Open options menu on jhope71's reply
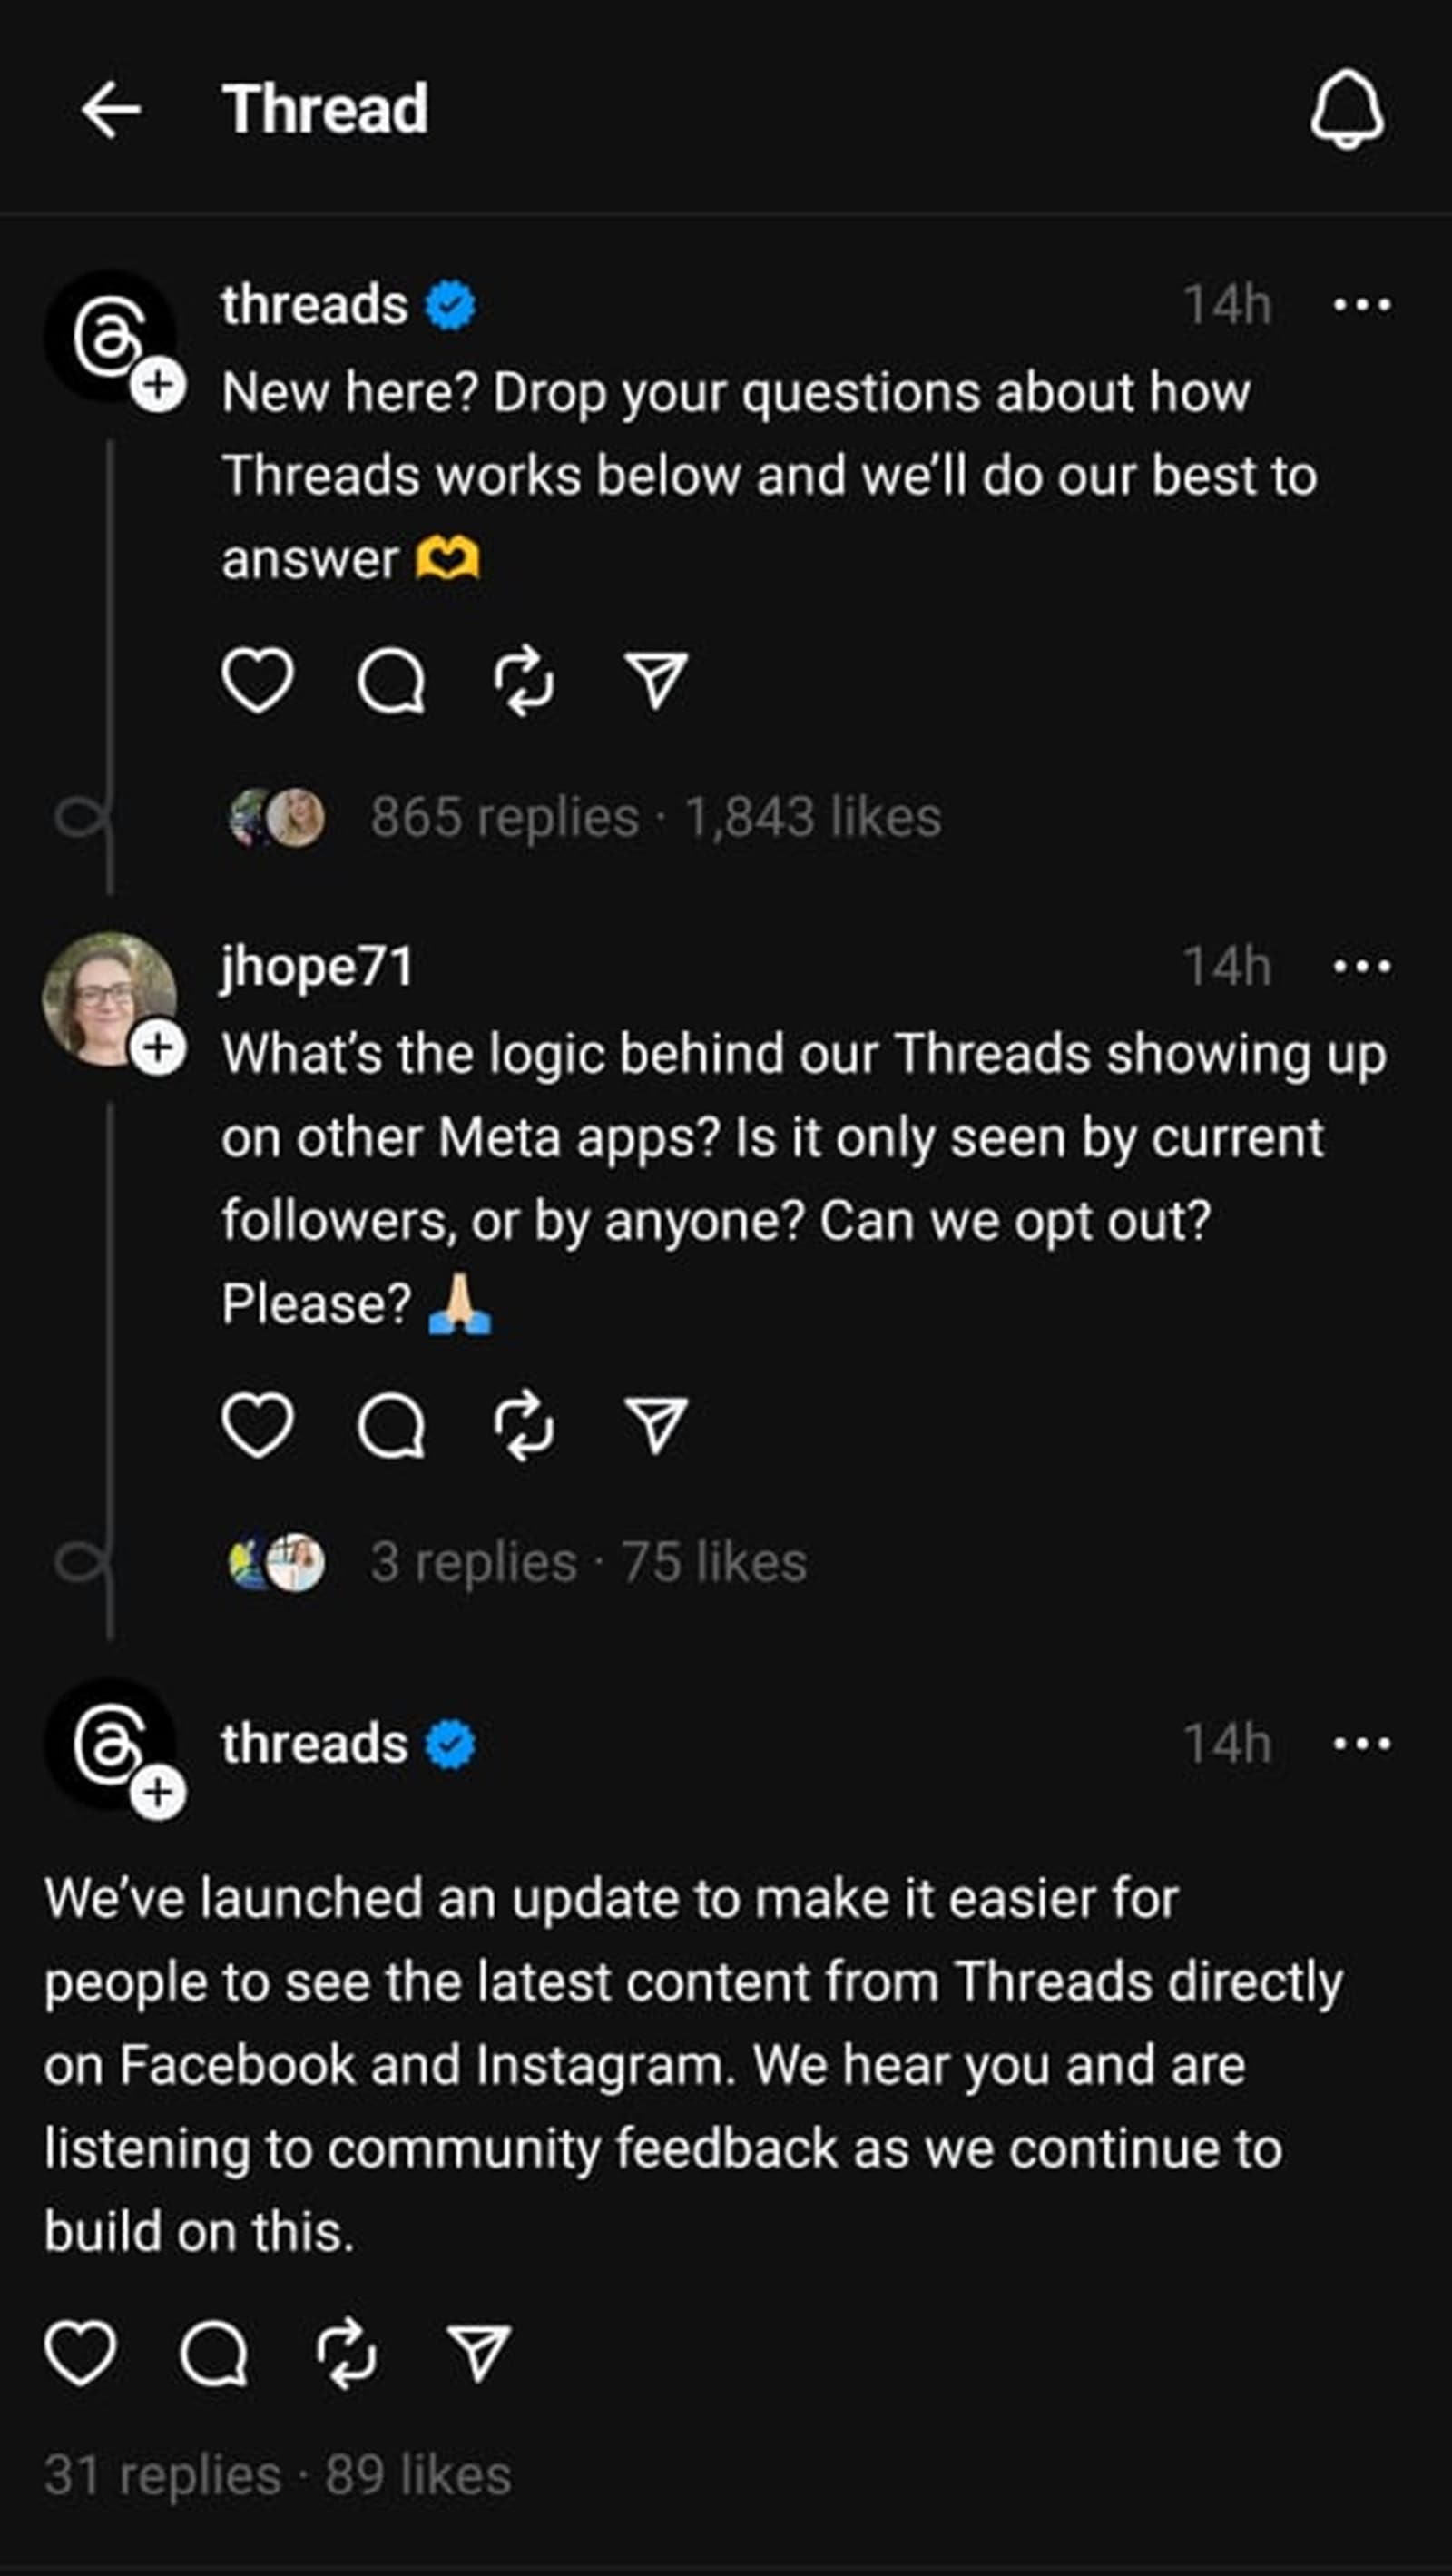The image size is (1452, 2576). (1365, 965)
